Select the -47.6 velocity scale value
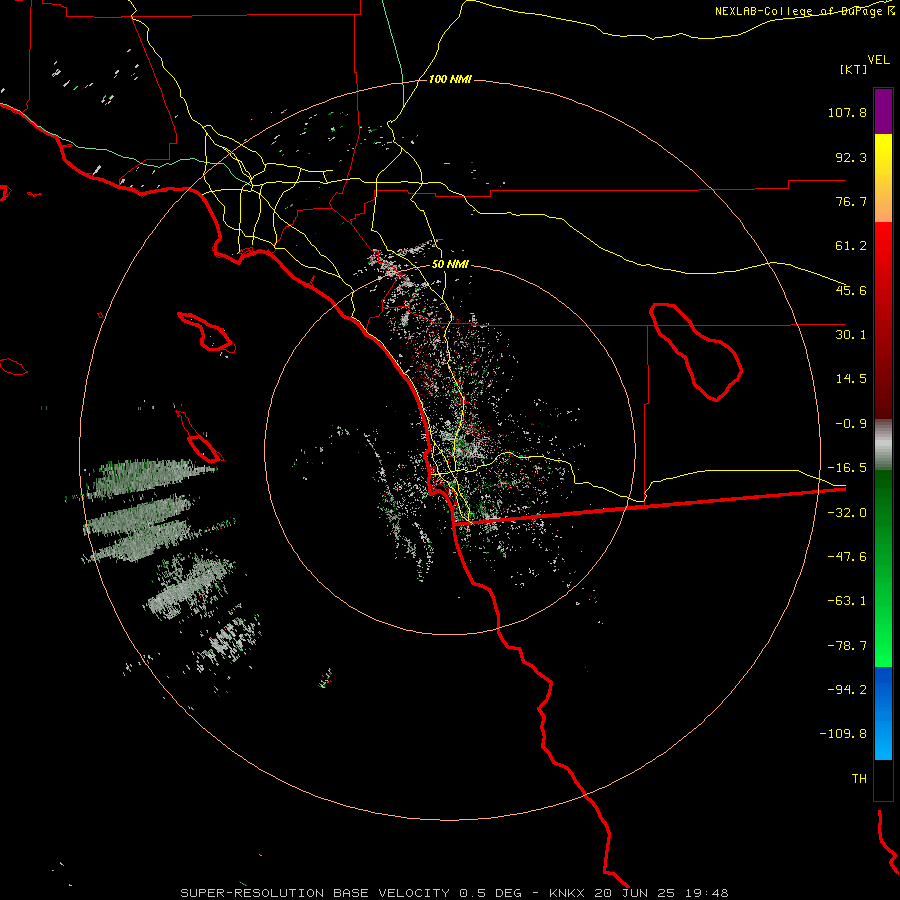Viewport: 900px width, 900px height. tap(847, 557)
